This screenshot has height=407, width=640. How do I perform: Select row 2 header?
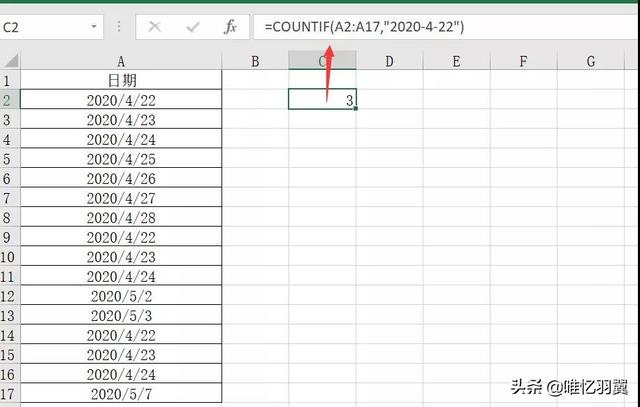9,100
